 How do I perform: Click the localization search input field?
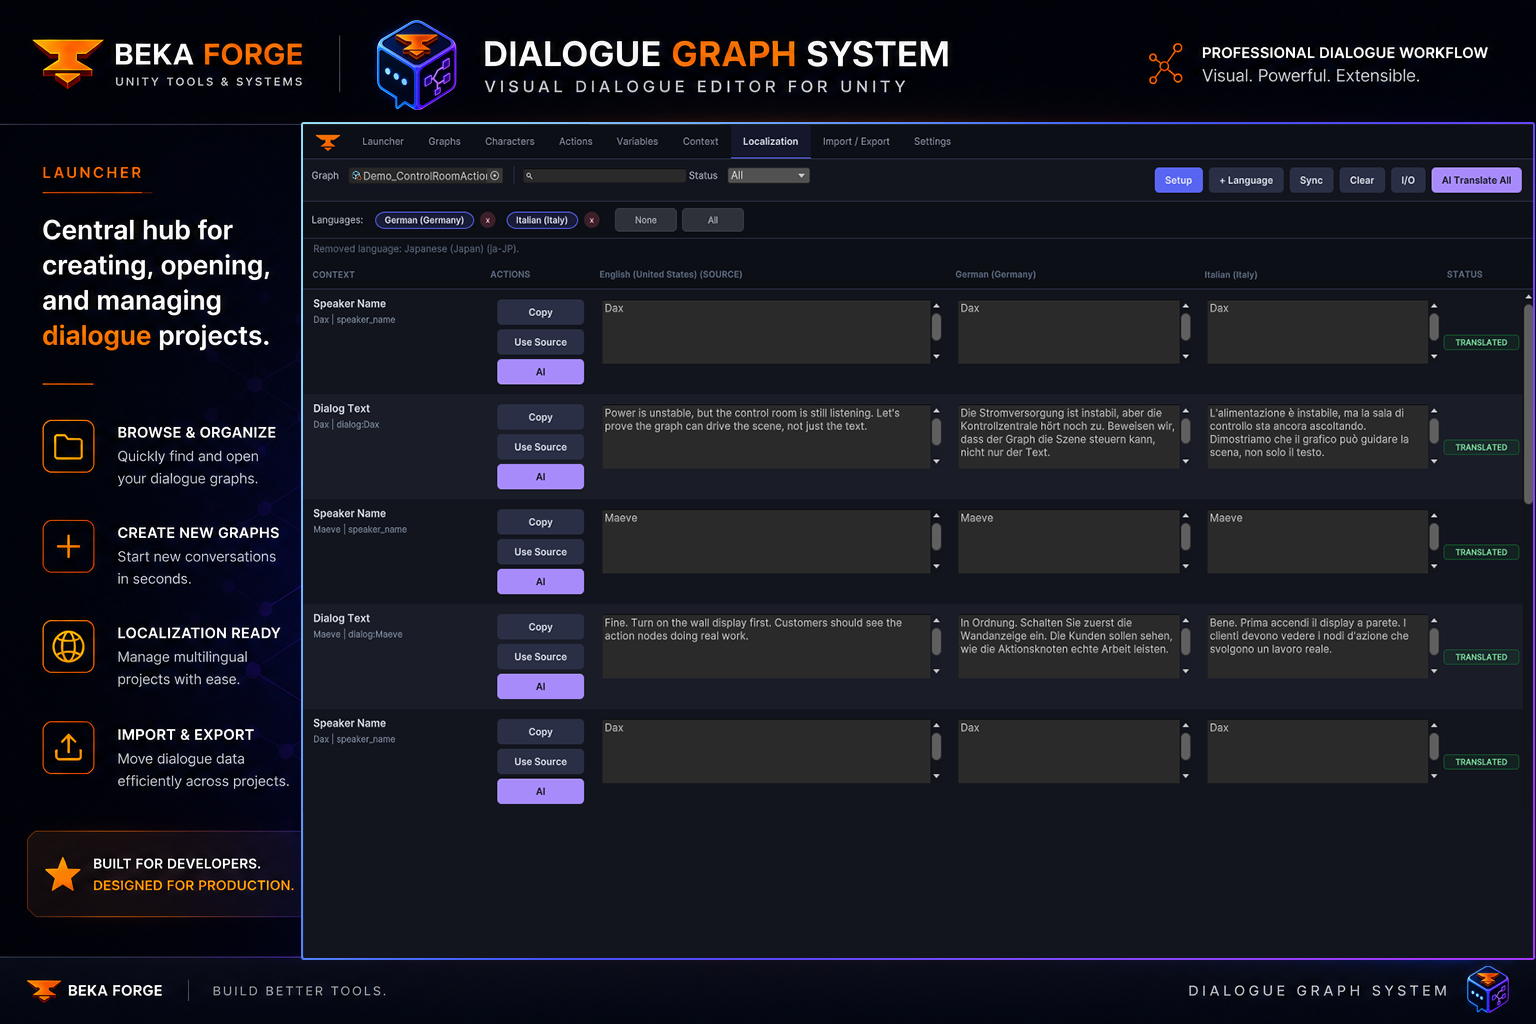click(605, 176)
